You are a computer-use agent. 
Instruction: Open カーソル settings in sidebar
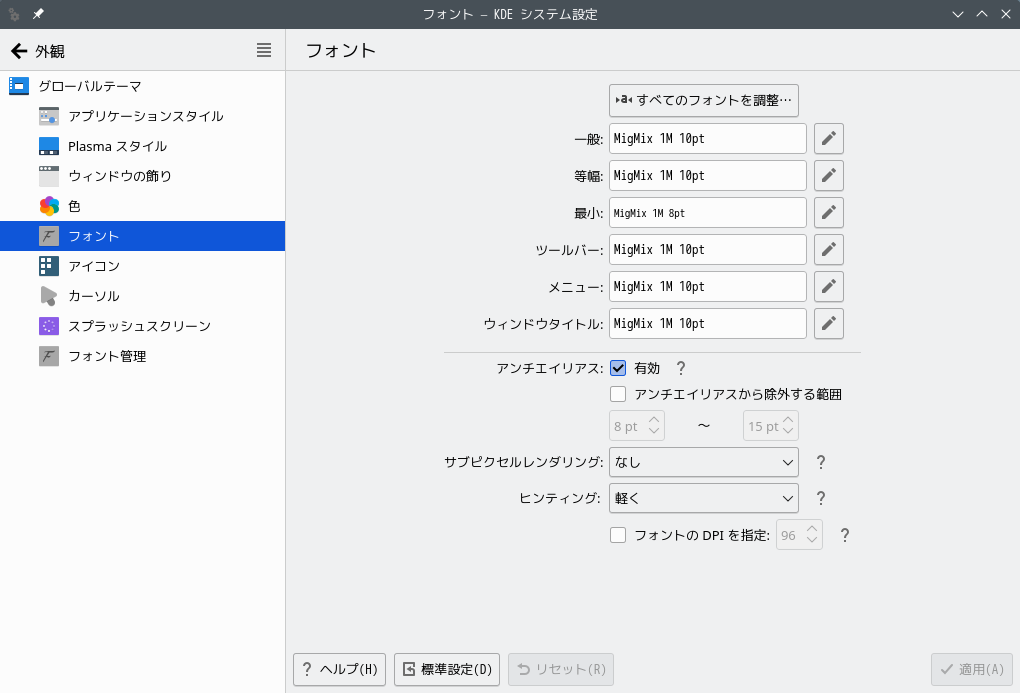click(x=94, y=296)
